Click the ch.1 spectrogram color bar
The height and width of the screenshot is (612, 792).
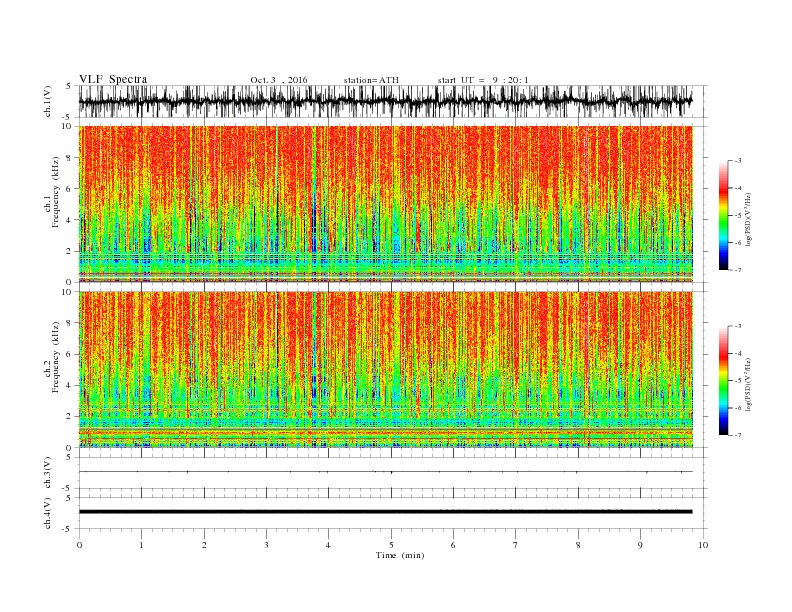click(723, 215)
